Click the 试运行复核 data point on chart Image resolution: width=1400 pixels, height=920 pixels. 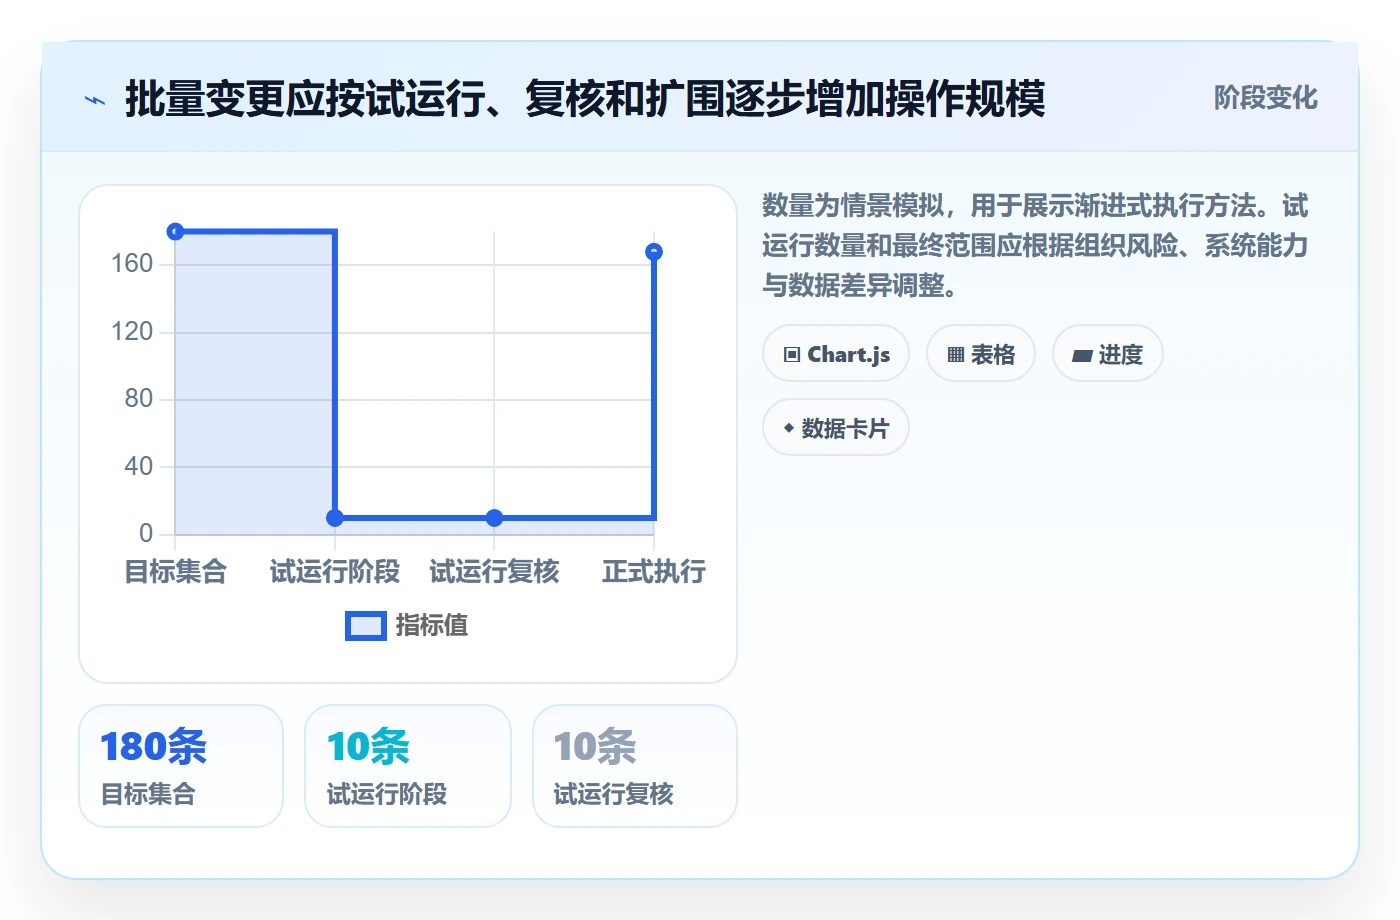pos(494,518)
